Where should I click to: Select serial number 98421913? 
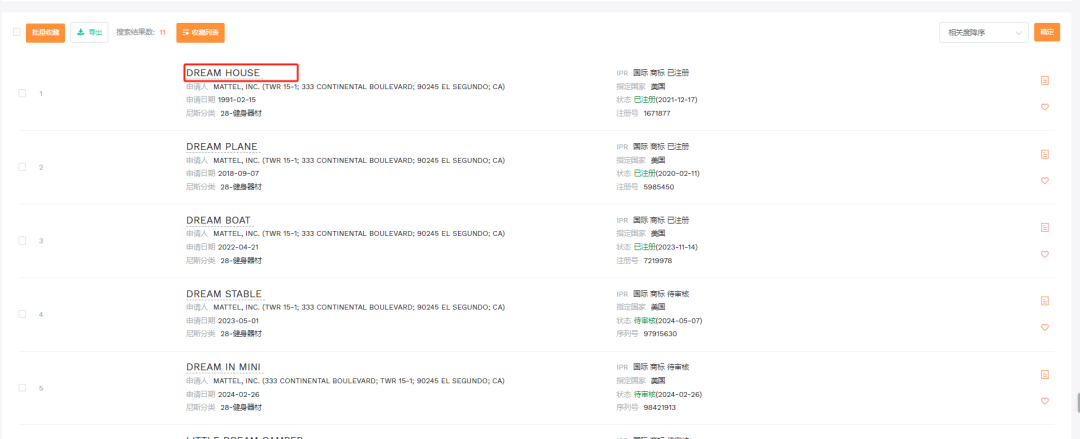click(660, 407)
